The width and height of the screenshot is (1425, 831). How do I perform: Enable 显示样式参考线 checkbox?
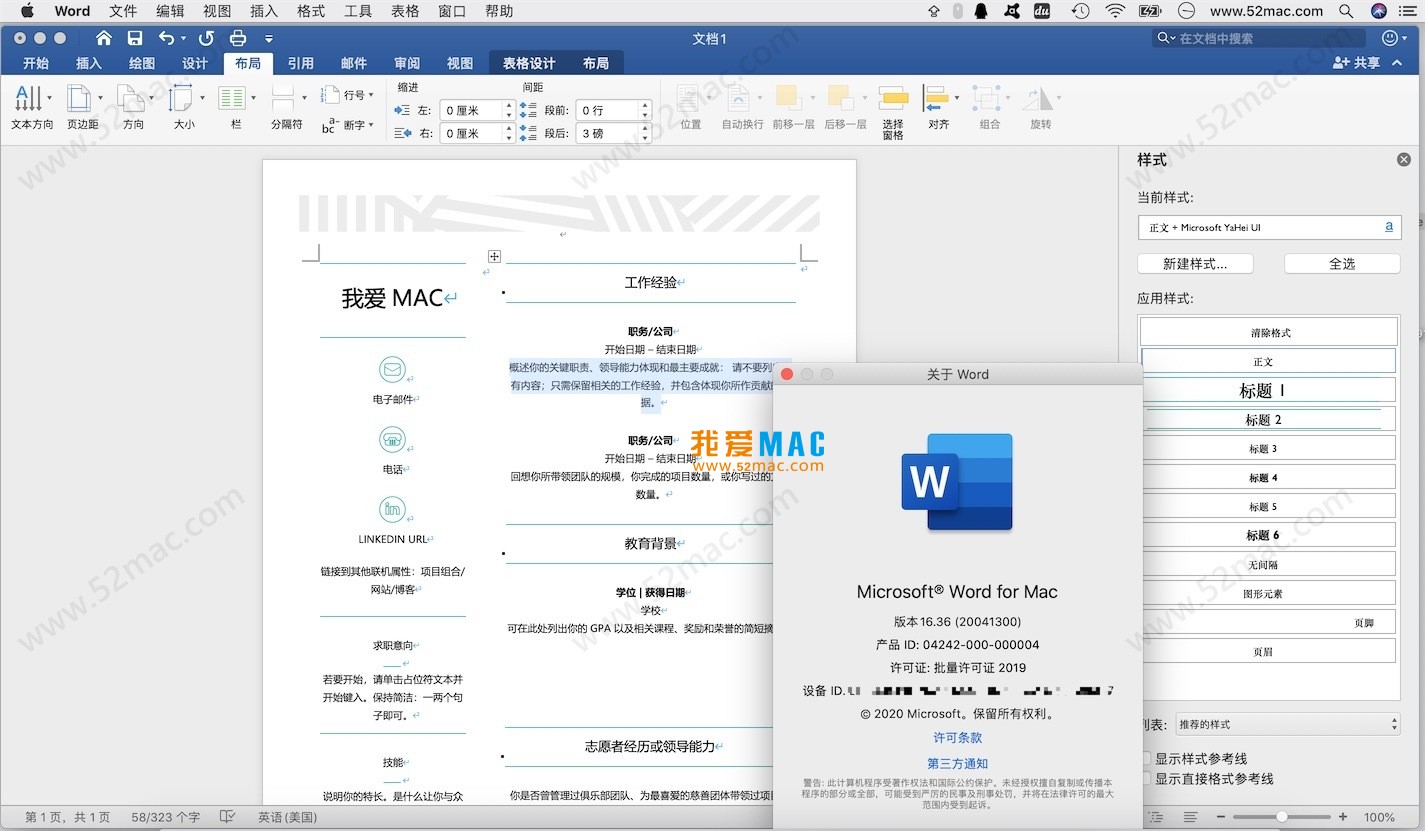click(x=1146, y=759)
